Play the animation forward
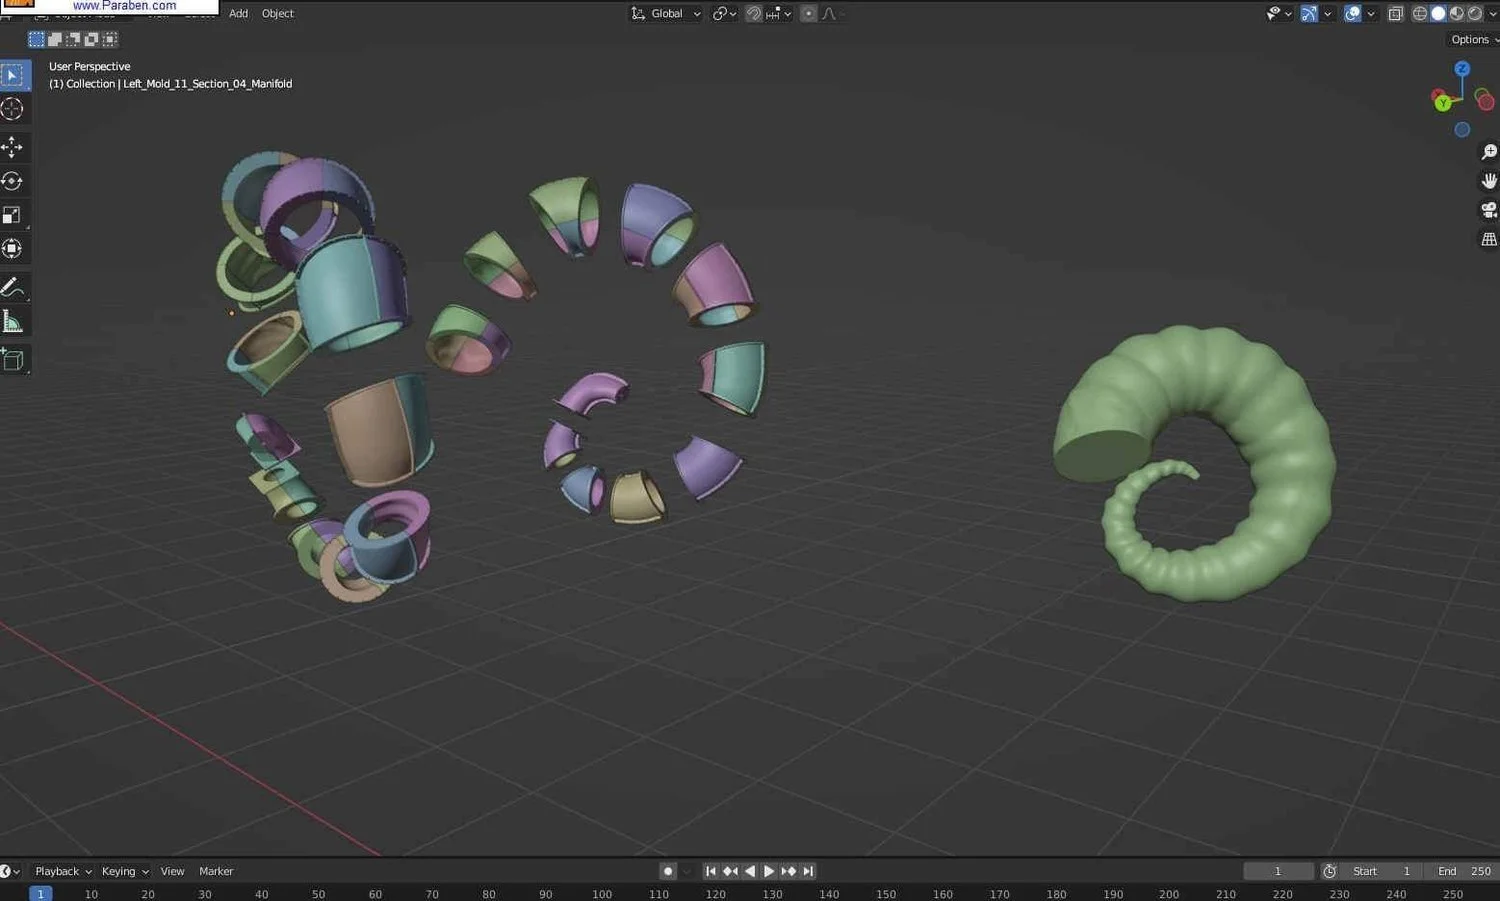The image size is (1500, 901). [769, 871]
